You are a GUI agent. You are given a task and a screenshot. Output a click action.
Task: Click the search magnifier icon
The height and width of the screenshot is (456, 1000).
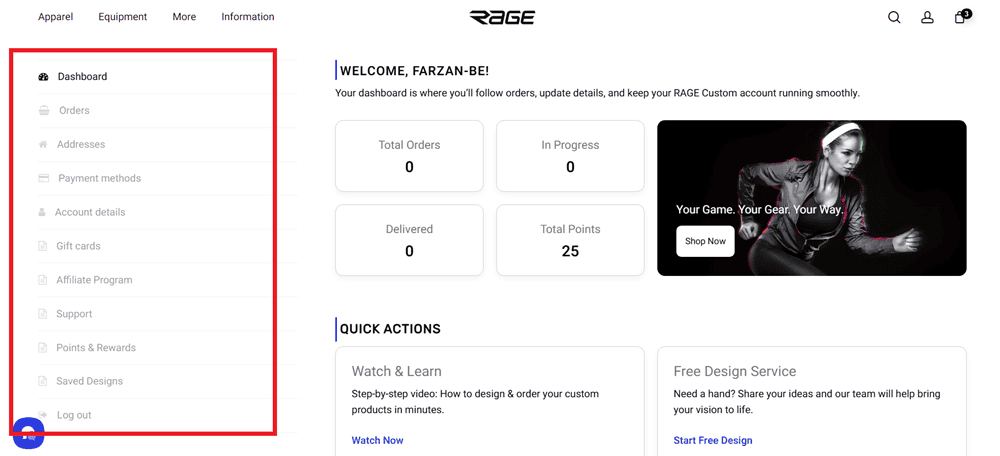click(x=894, y=17)
